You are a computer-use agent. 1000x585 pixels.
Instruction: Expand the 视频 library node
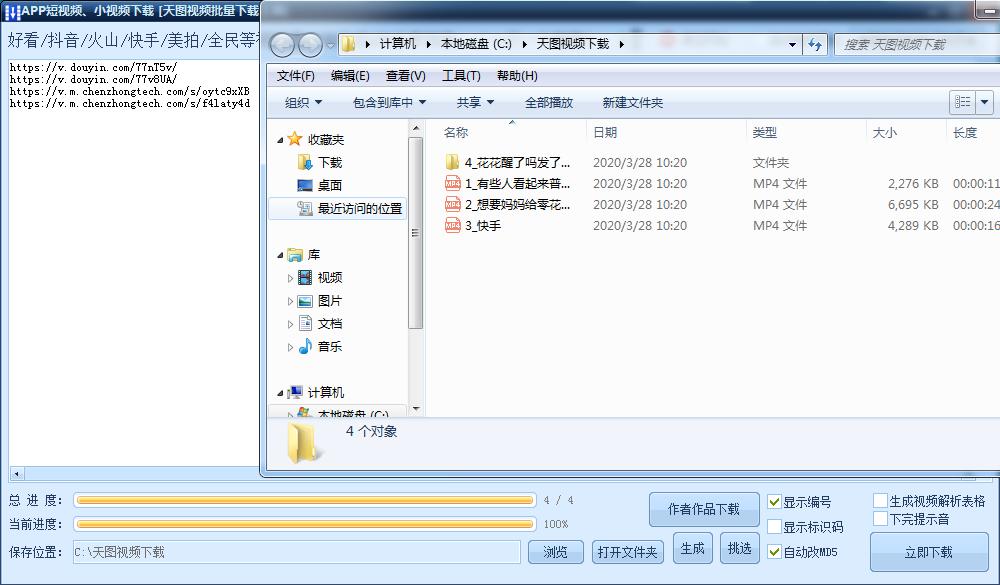click(x=290, y=278)
